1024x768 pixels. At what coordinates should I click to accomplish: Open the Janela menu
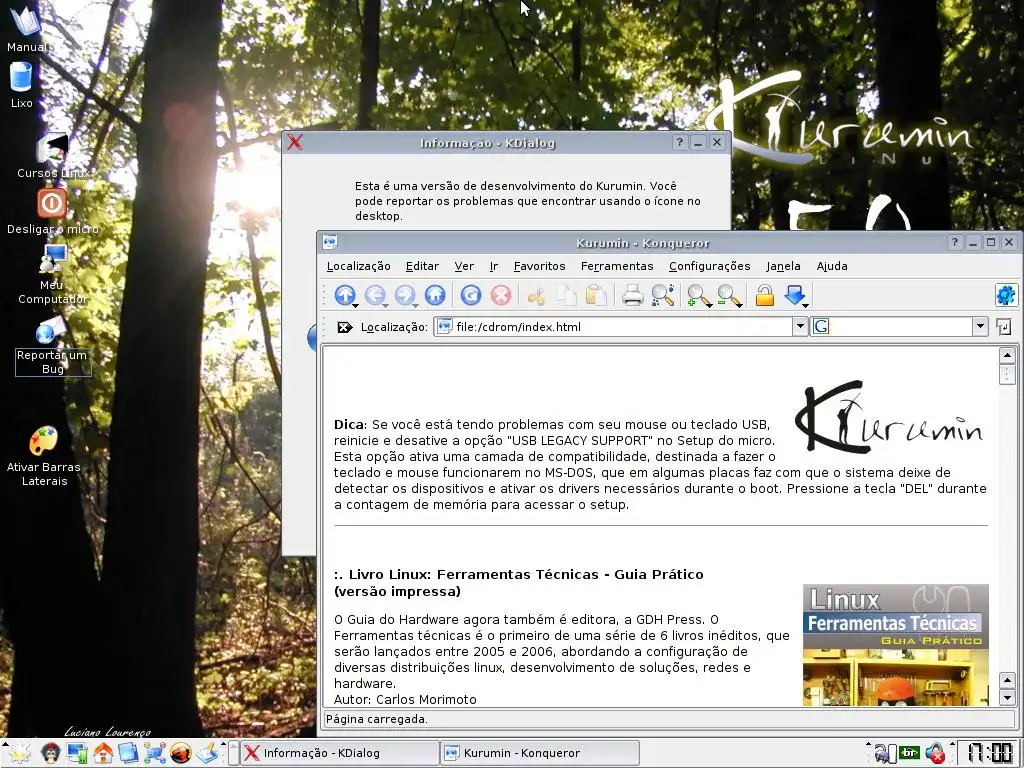[783, 266]
